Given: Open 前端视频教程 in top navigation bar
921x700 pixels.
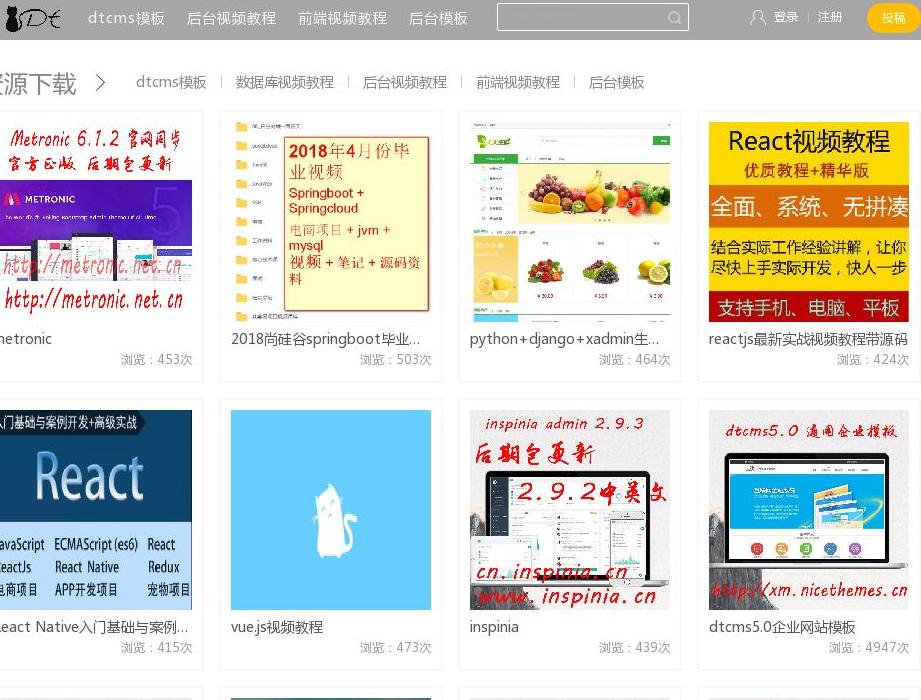Looking at the screenshot, I should [342, 18].
